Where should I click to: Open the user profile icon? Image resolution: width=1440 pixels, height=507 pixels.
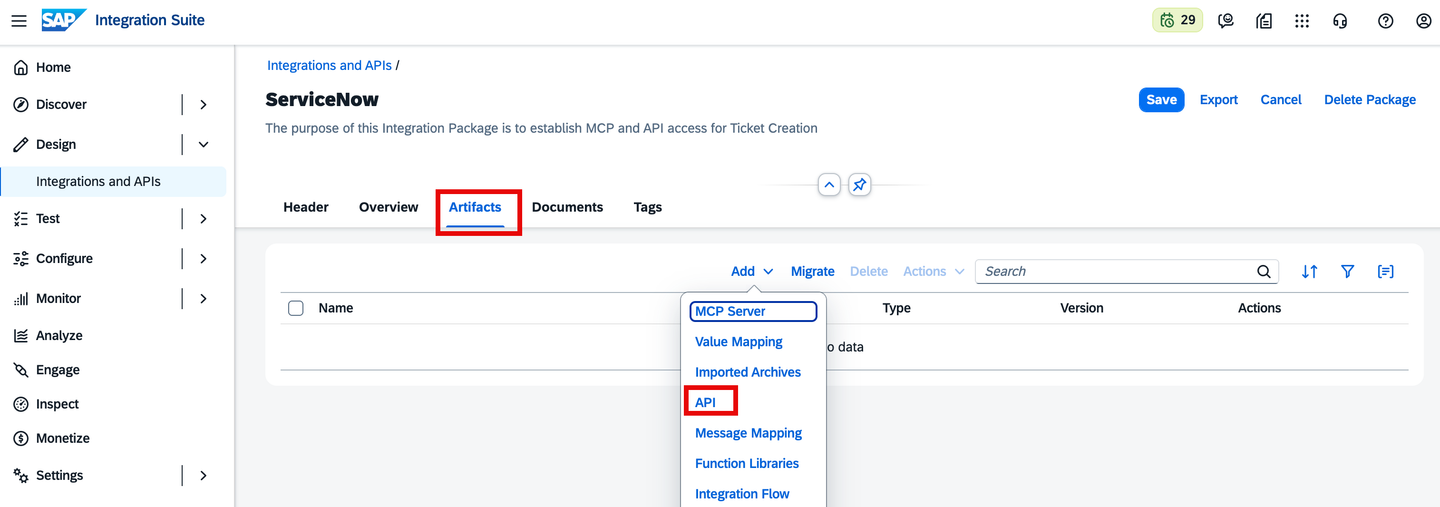pos(1424,20)
